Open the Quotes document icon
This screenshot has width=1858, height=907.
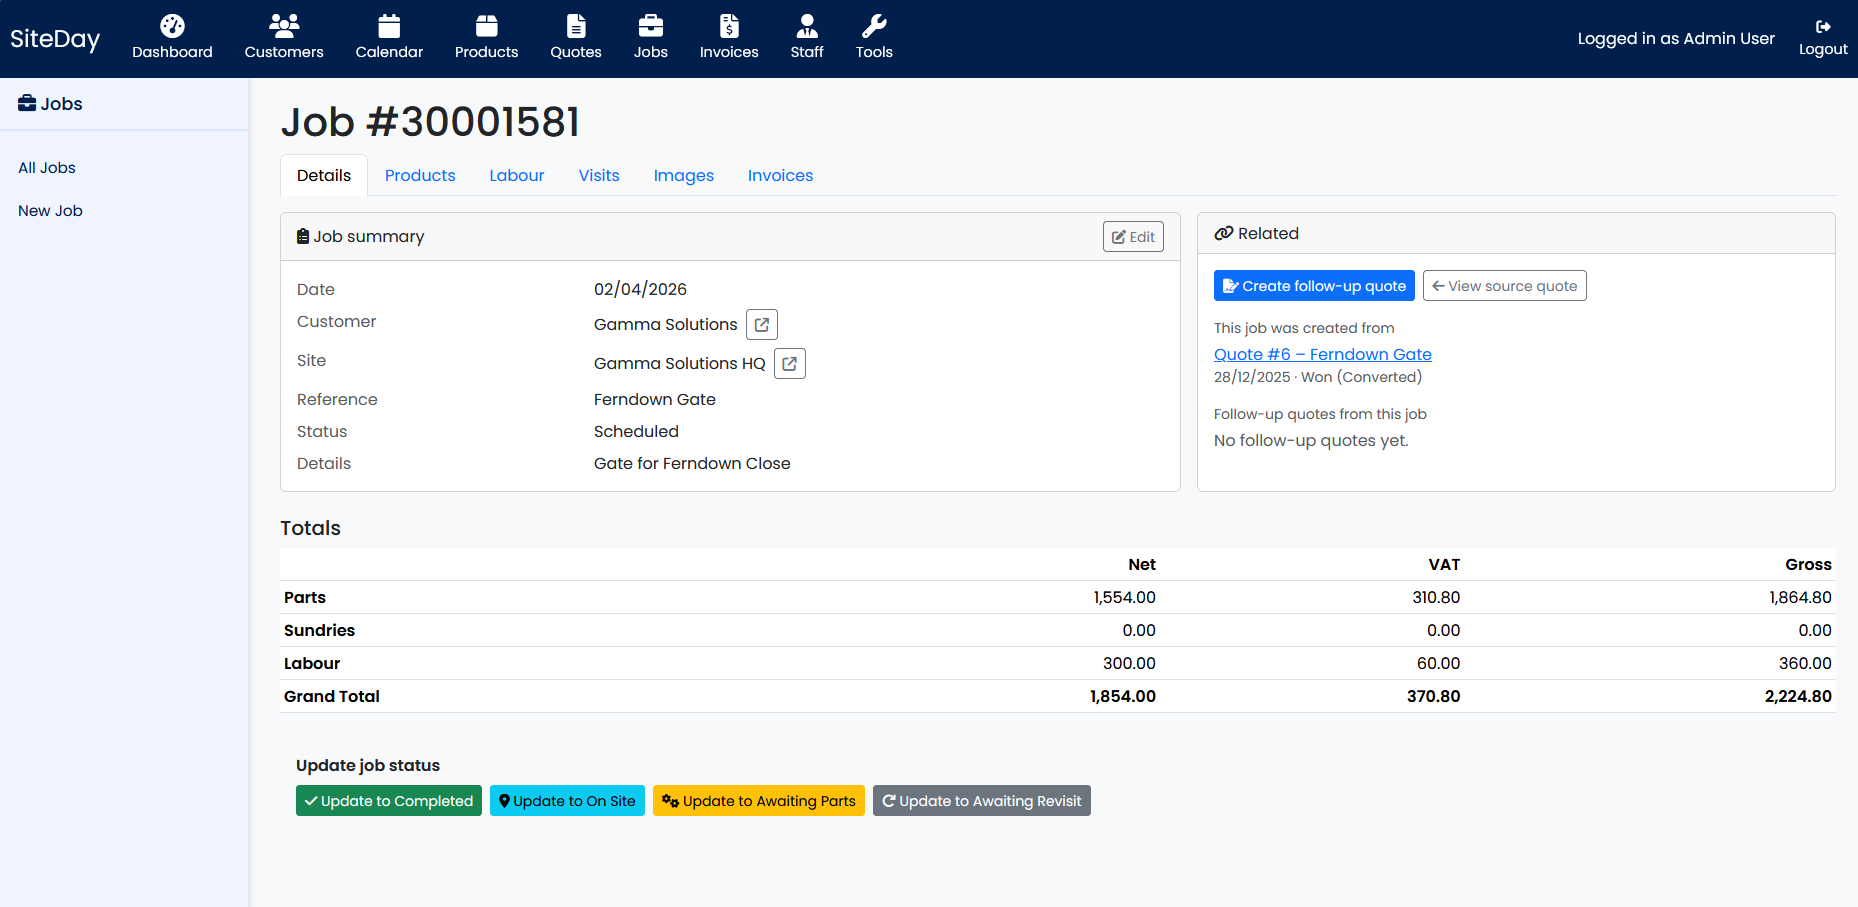coord(576,26)
